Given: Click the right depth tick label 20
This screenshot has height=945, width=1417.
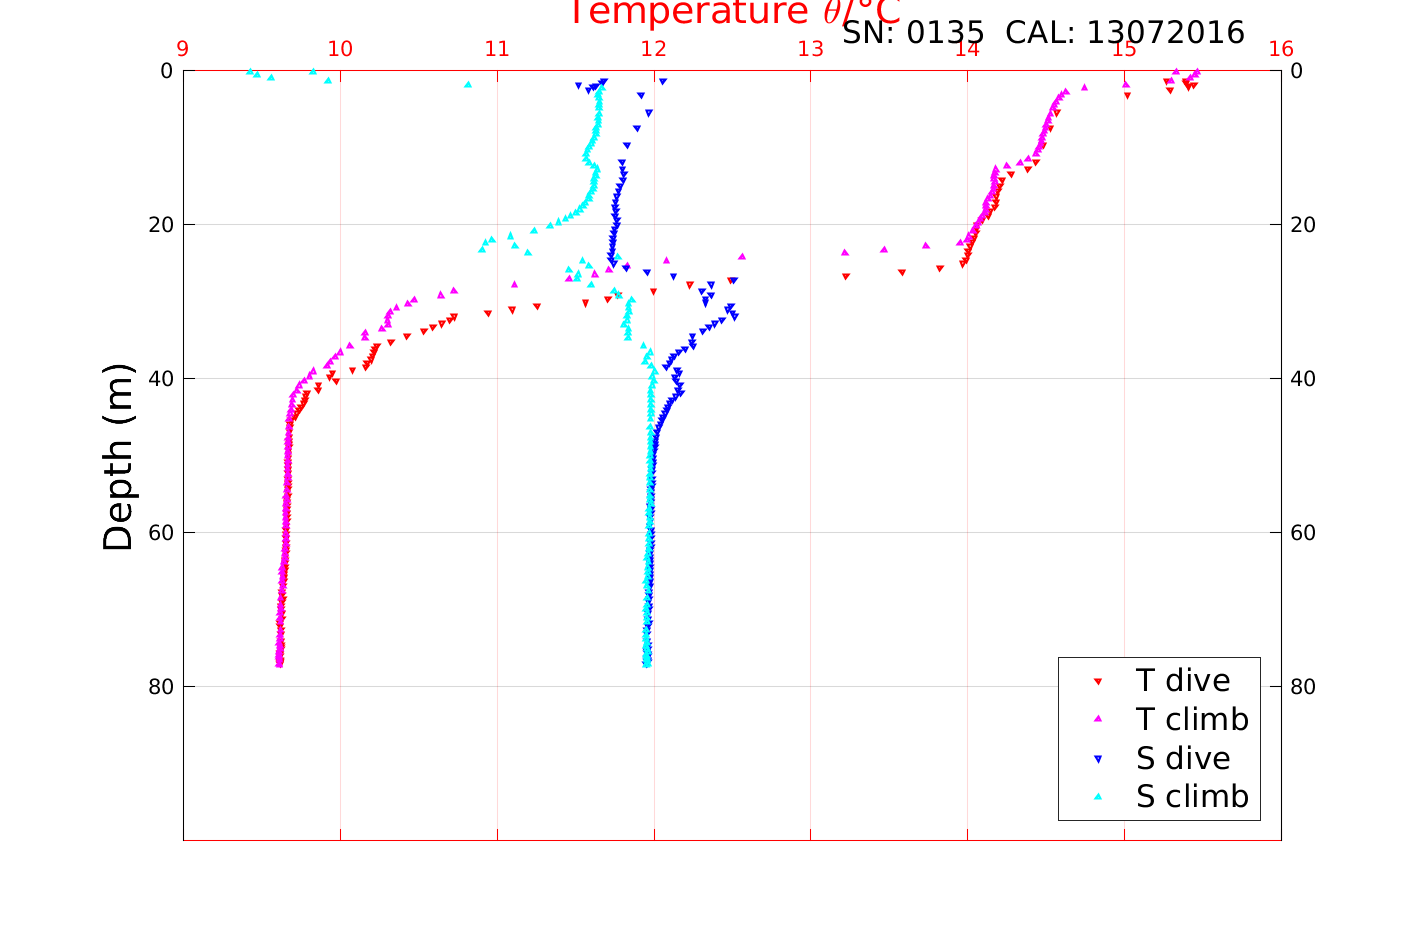Looking at the screenshot, I should pos(1303,225).
